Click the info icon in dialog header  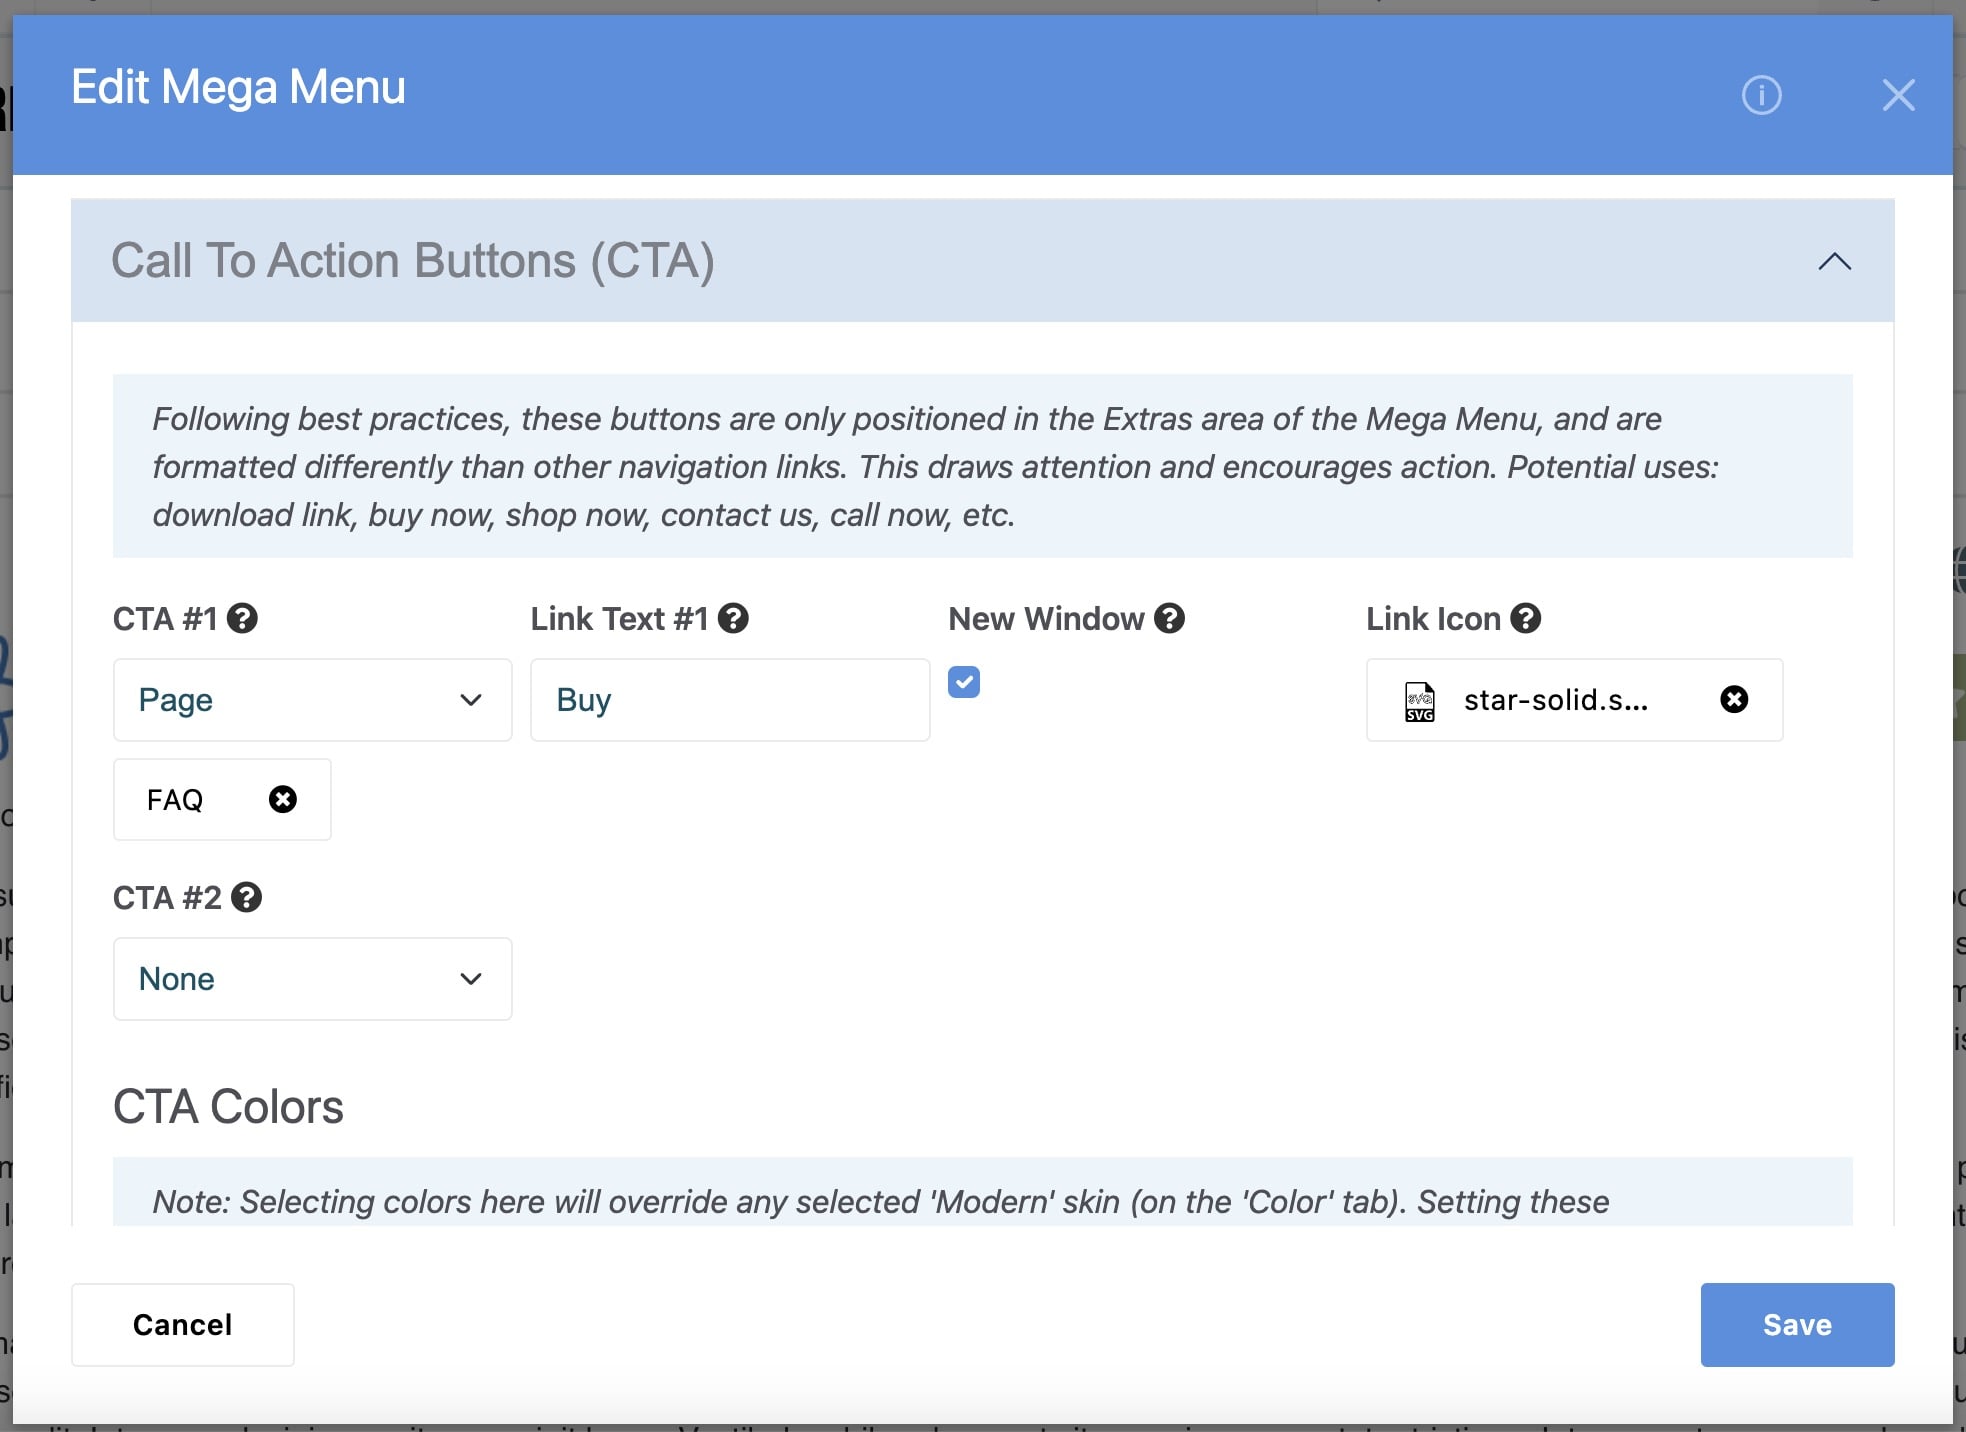[1761, 96]
